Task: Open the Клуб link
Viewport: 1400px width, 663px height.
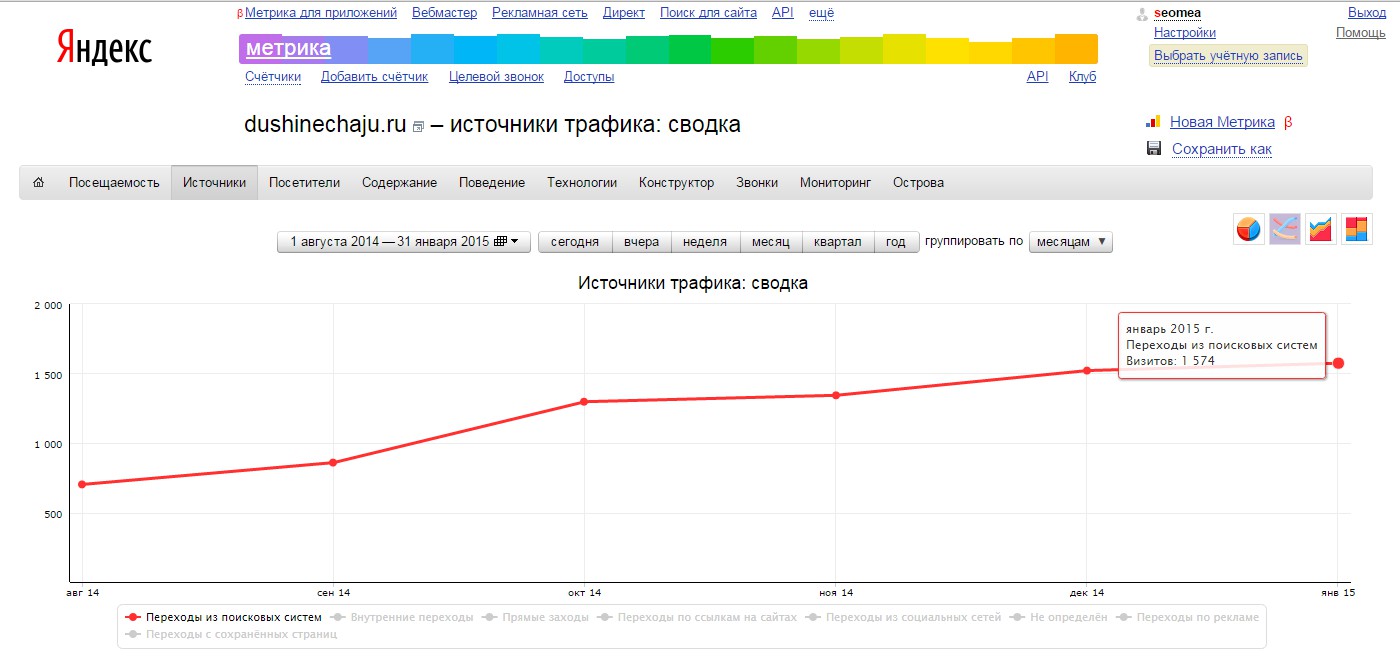Action: (1082, 77)
